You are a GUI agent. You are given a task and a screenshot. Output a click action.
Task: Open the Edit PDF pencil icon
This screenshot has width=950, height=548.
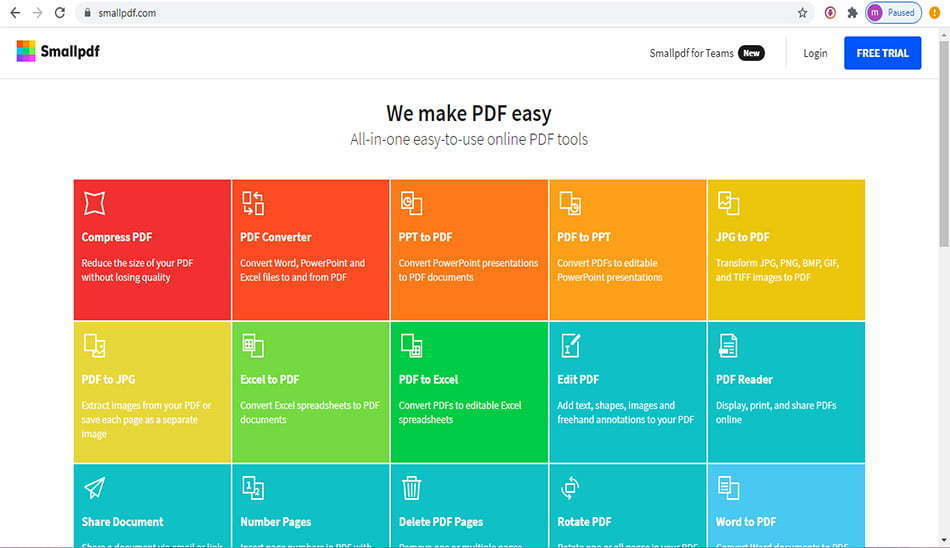[x=570, y=346]
